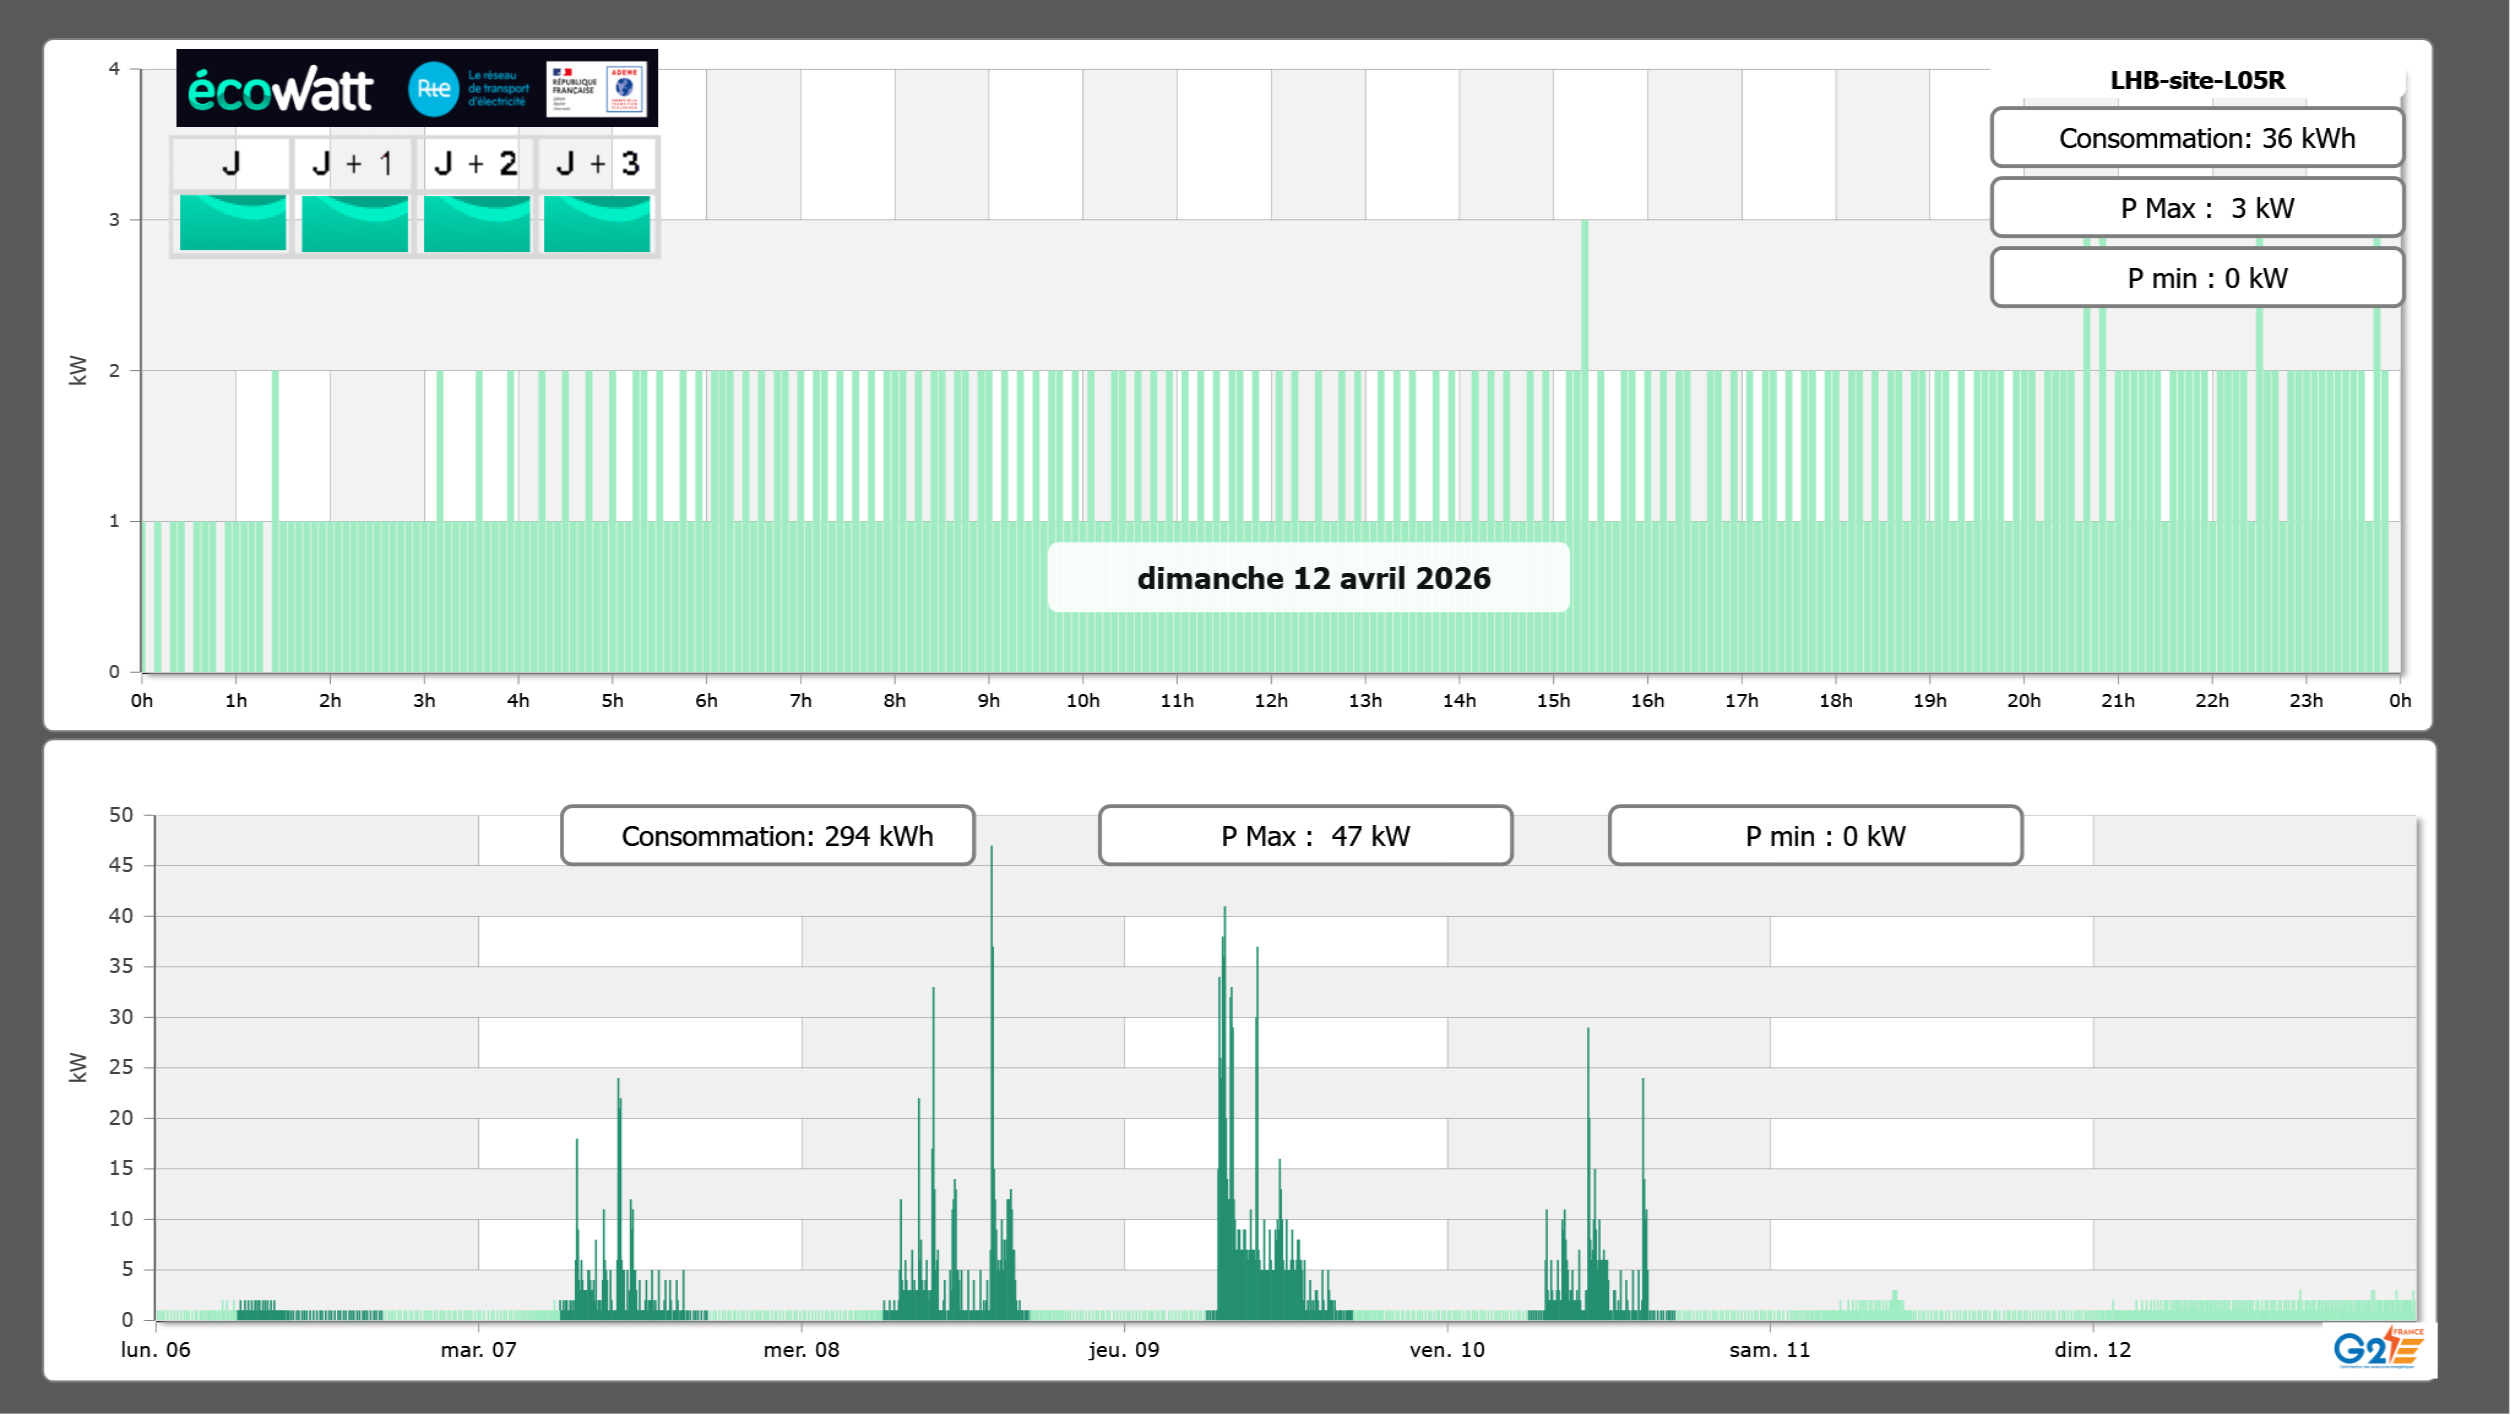Click the daily Consommation: 36 kWh box

[2196, 138]
